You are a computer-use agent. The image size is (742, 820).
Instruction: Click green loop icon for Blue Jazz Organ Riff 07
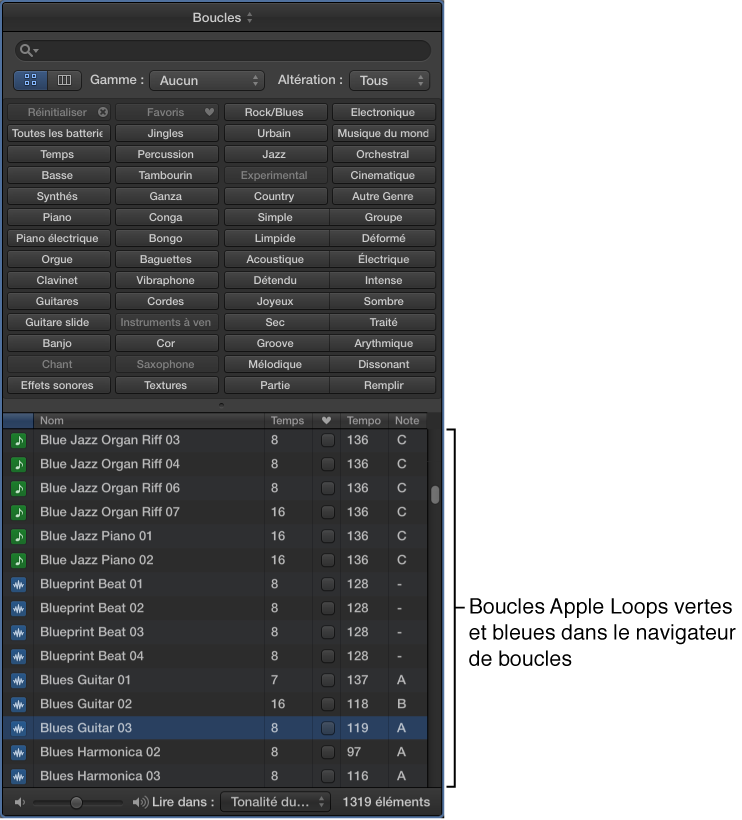tap(19, 512)
